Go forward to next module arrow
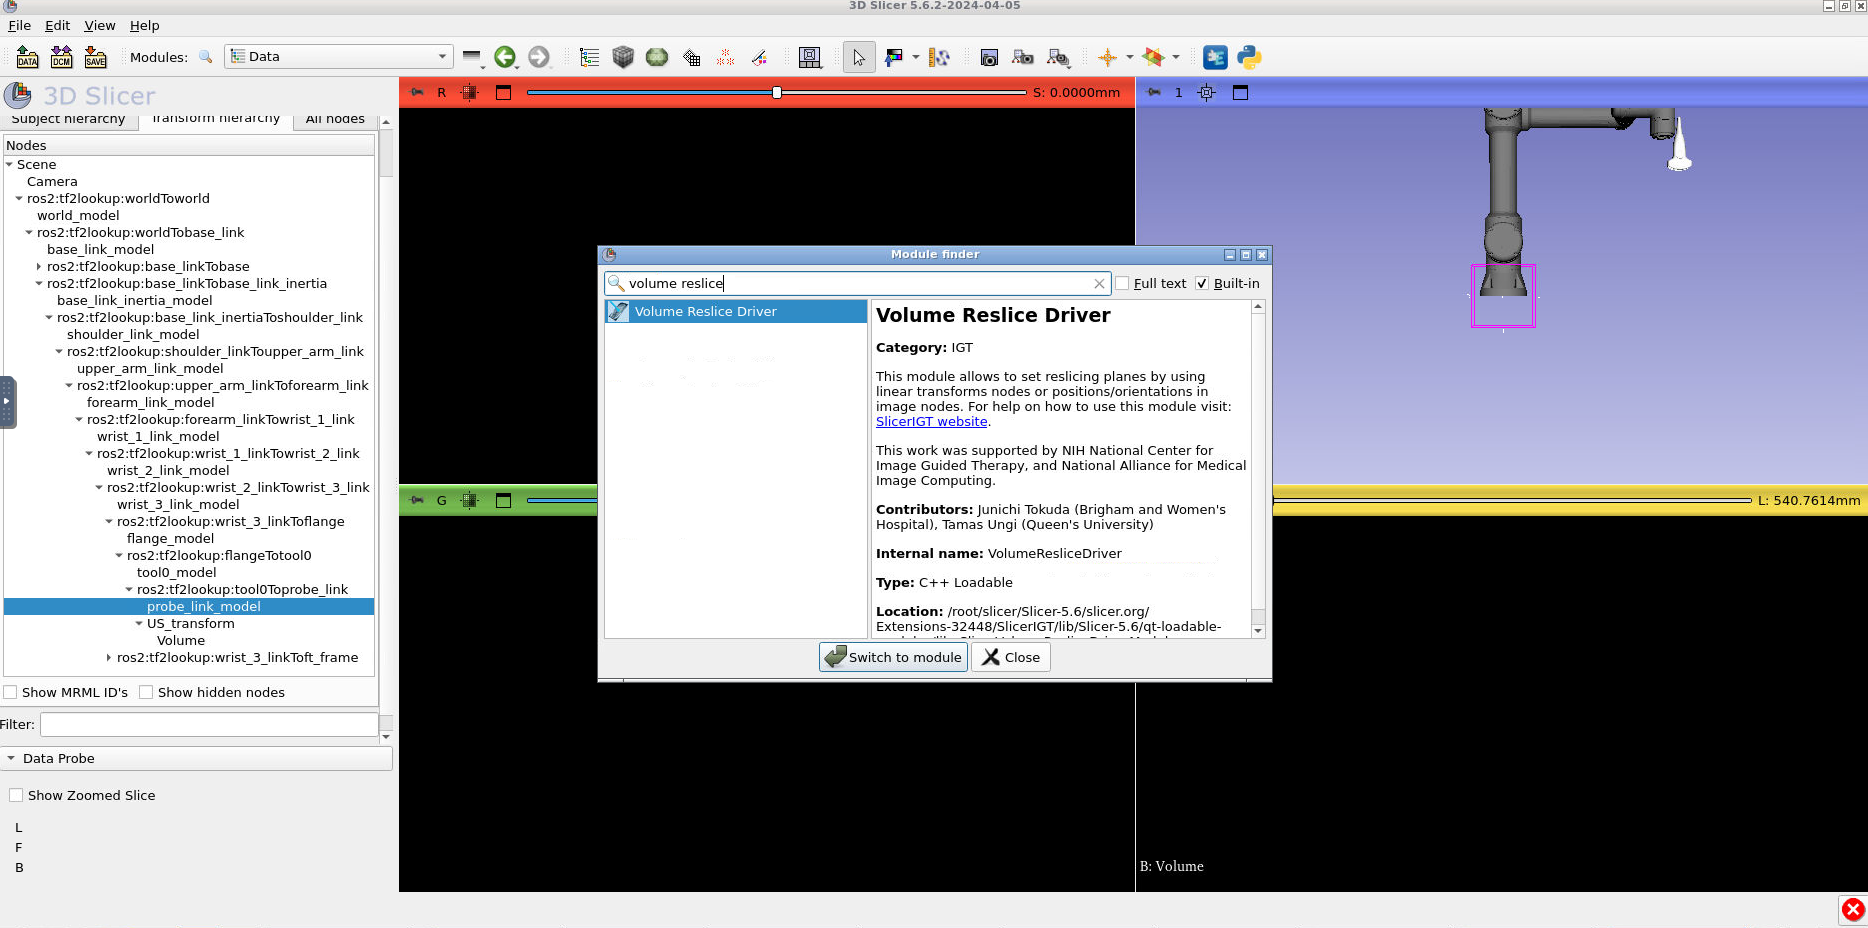This screenshot has height=928, width=1868. (539, 57)
